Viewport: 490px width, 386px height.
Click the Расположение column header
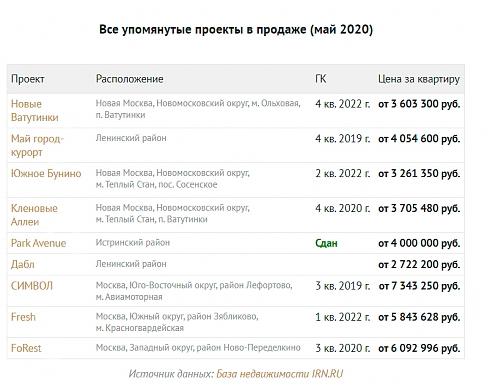(x=129, y=79)
